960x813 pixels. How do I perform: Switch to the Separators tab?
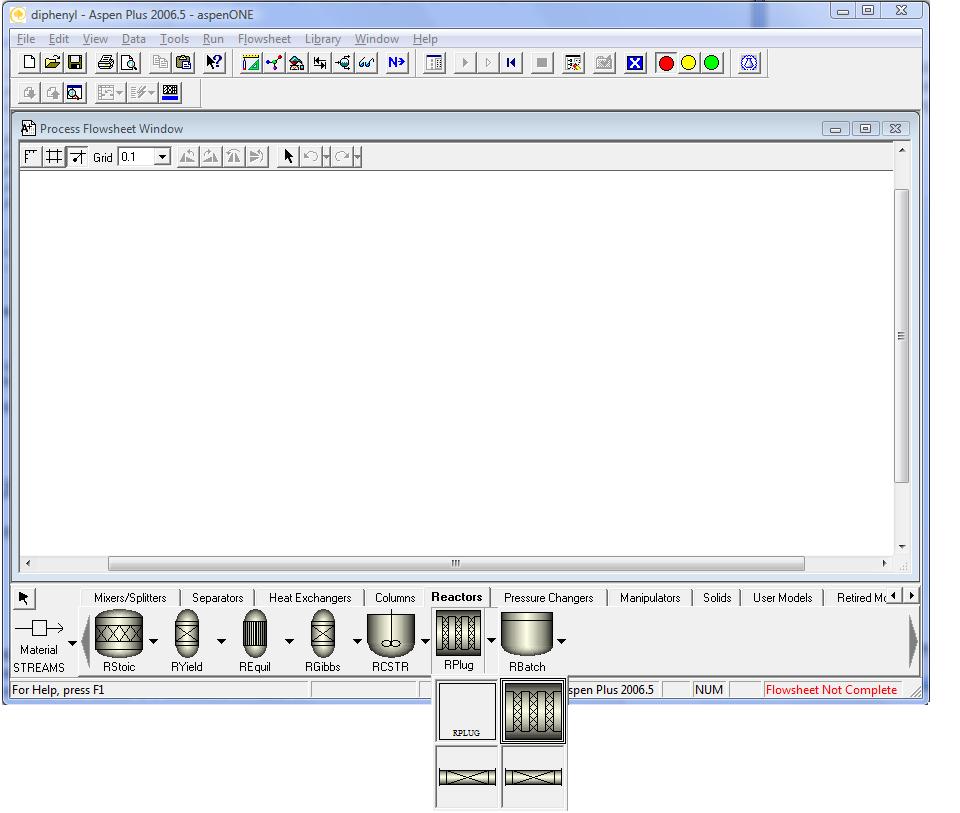click(217, 598)
